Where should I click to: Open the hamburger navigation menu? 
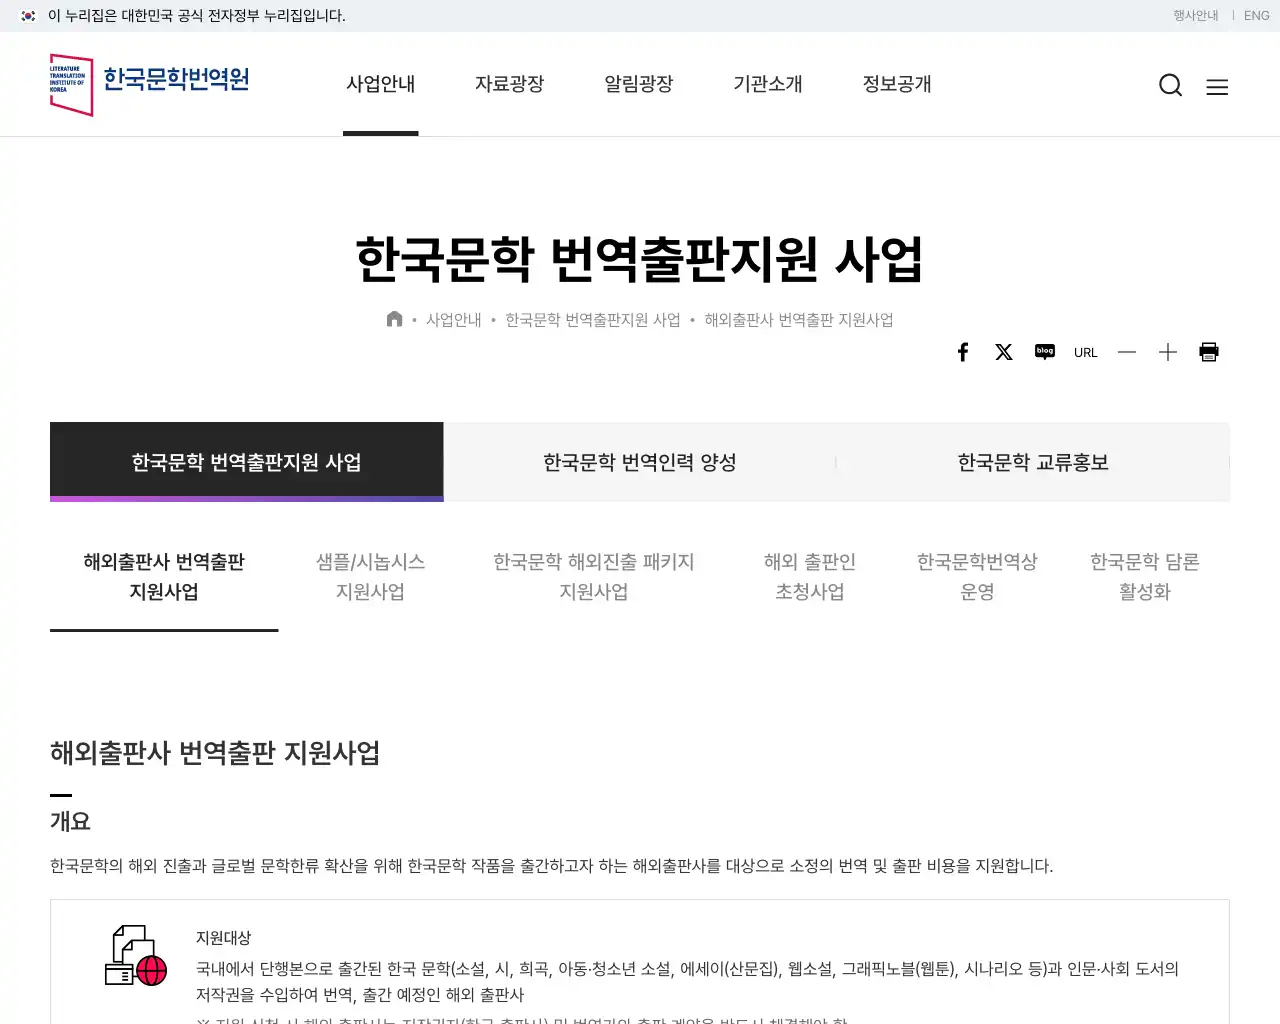(x=1217, y=86)
